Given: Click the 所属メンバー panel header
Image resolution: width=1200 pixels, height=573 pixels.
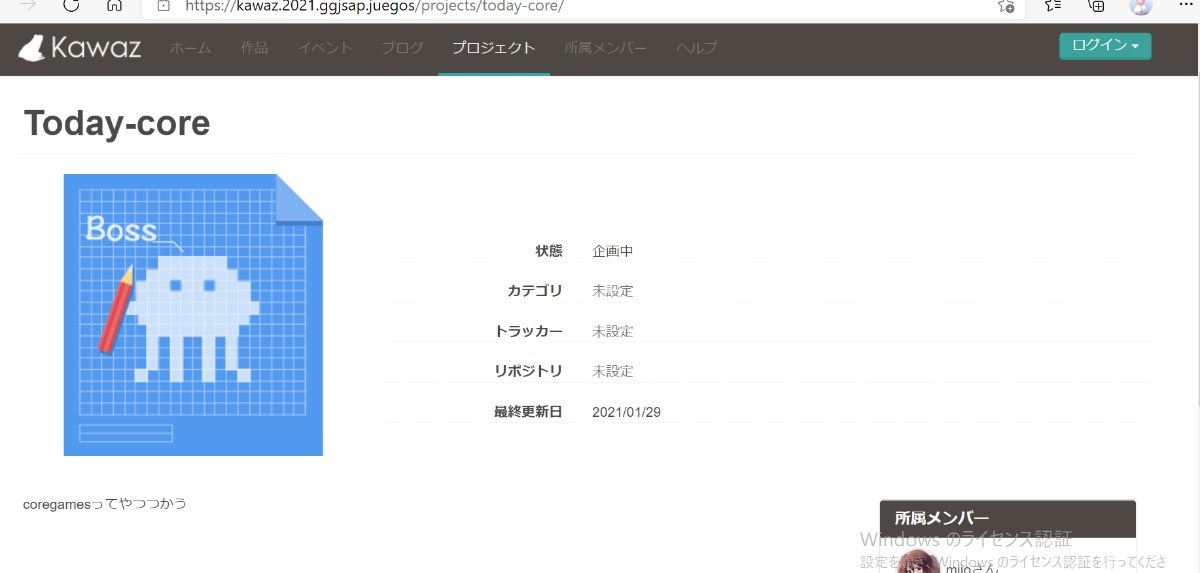Looking at the screenshot, I should click(1008, 518).
